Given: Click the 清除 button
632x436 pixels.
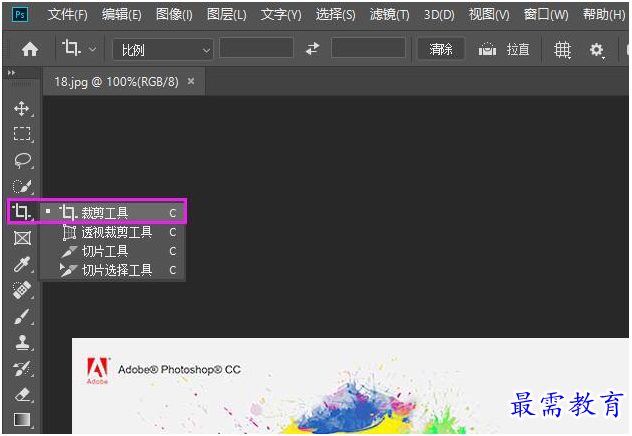Looking at the screenshot, I should tap(441, 49).
